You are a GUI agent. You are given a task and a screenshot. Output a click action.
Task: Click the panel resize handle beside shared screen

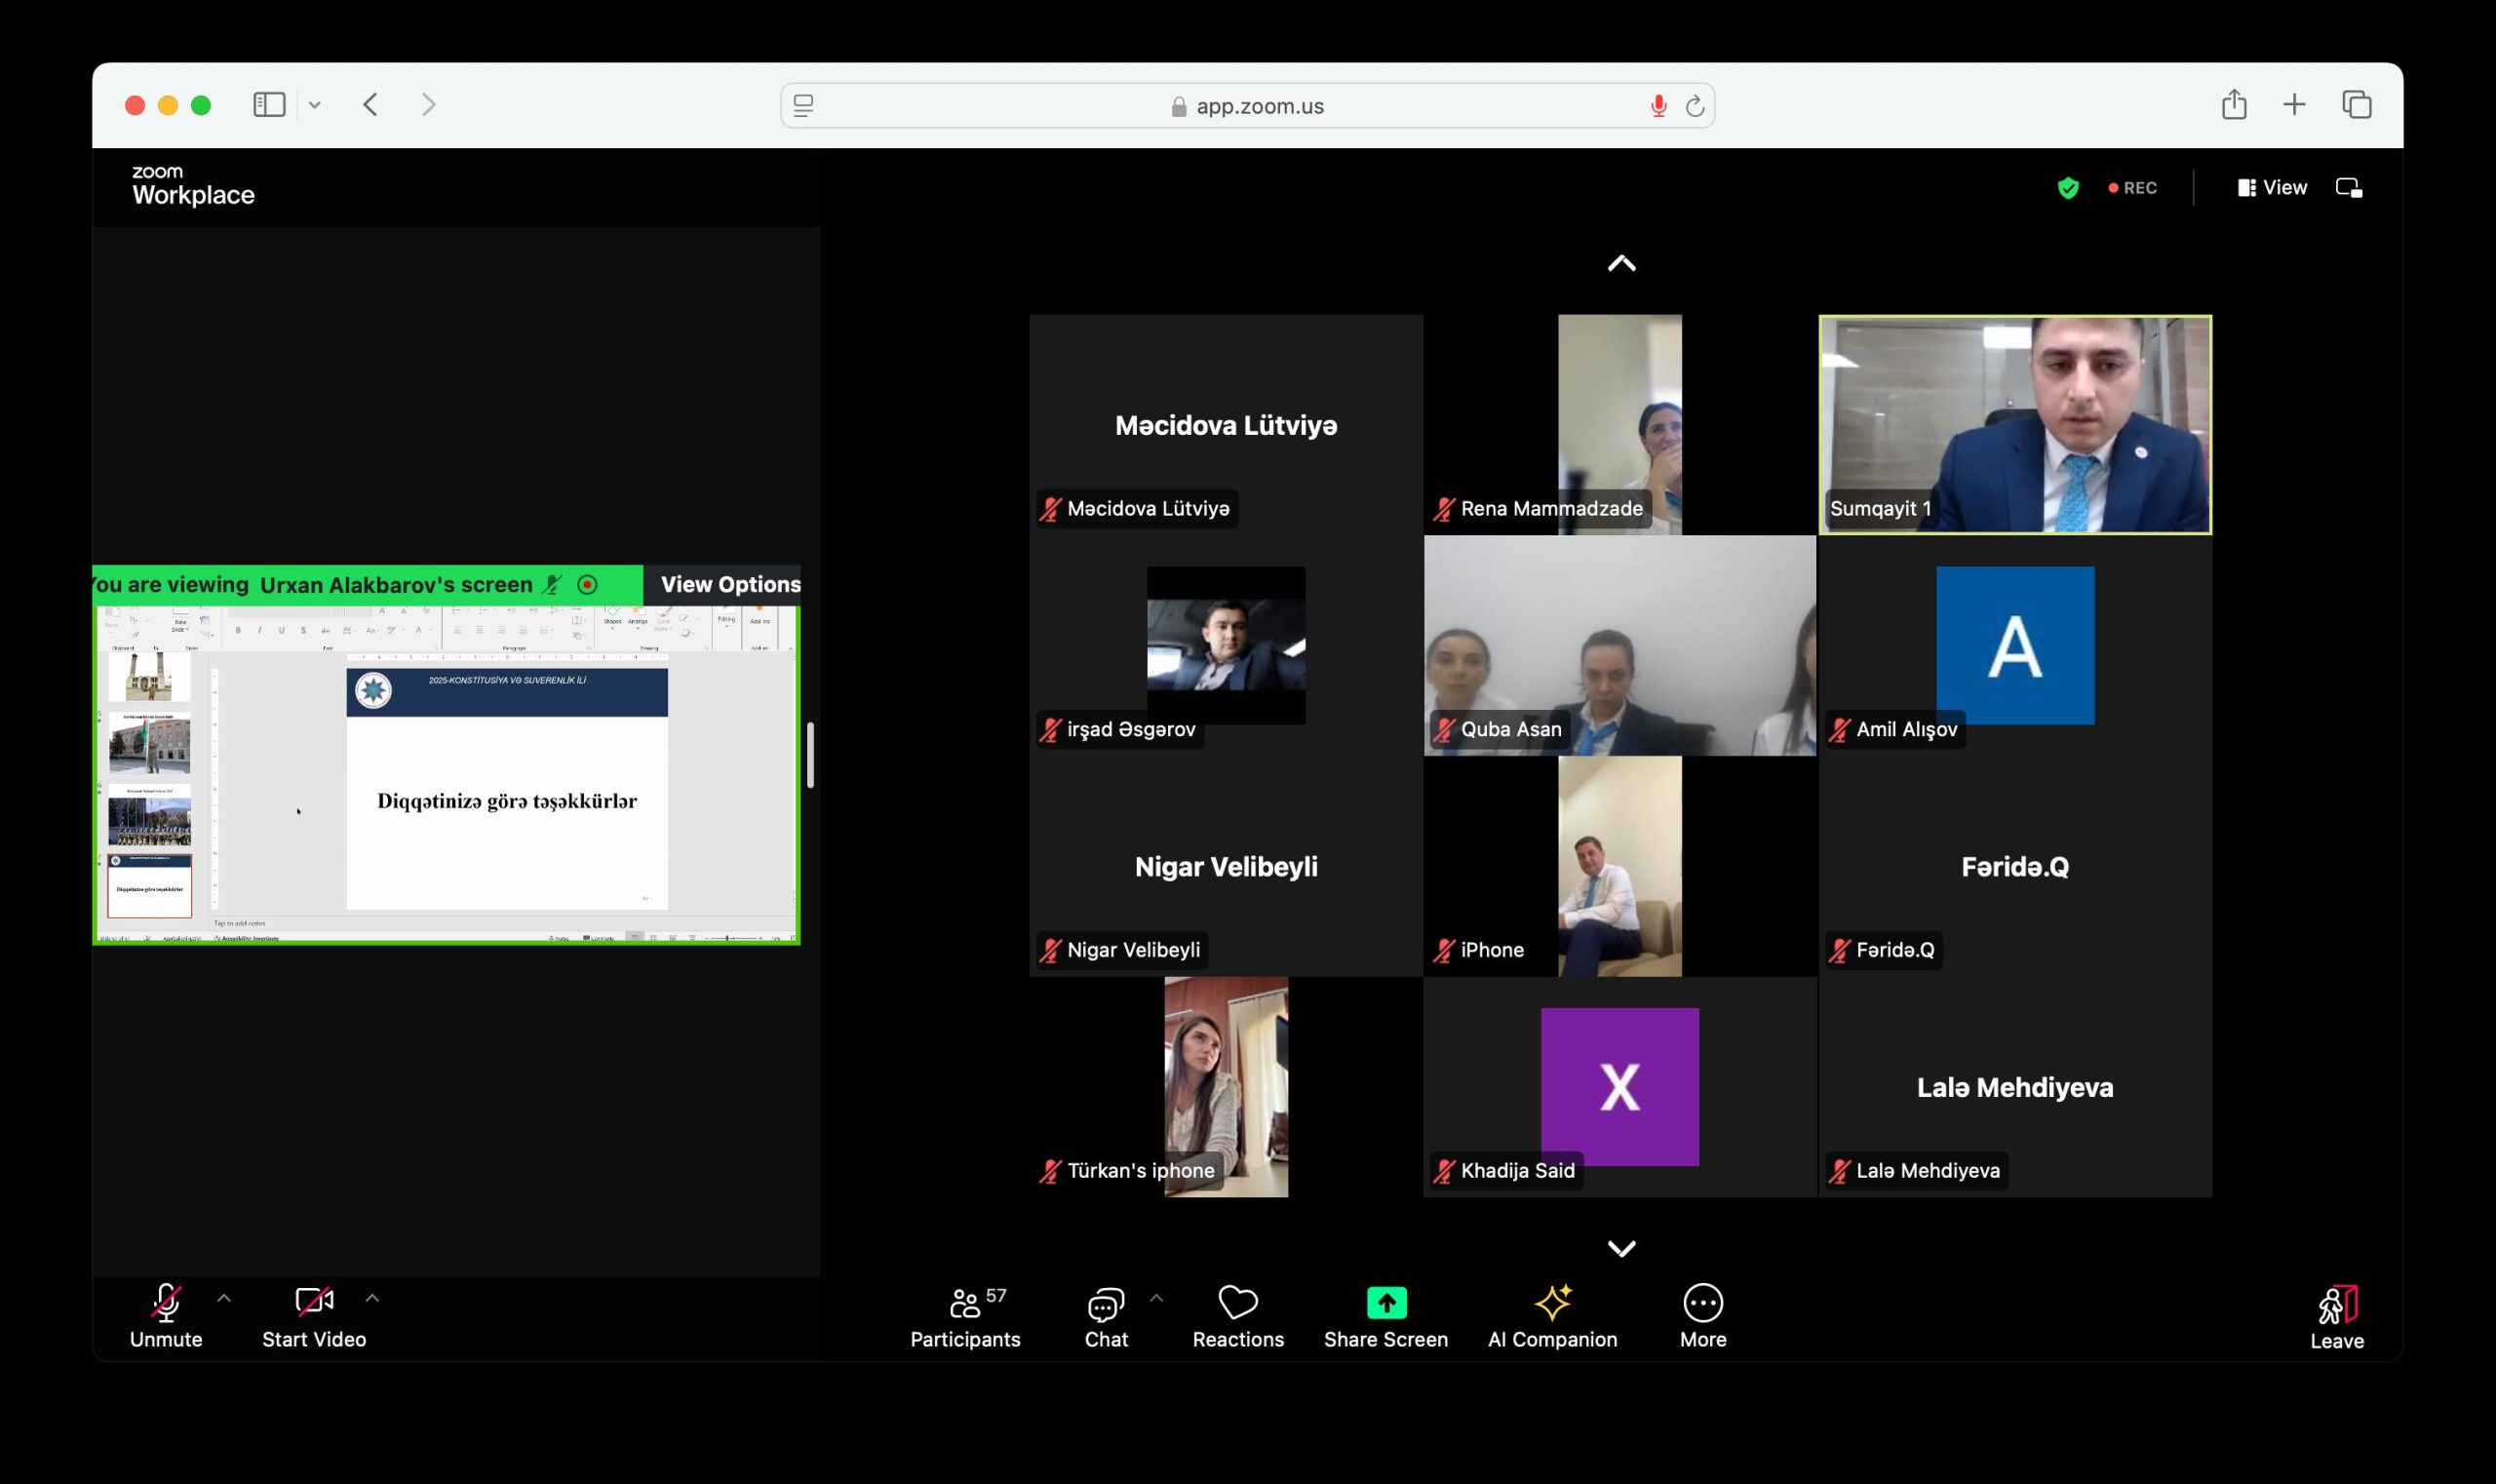click(810, 755)
